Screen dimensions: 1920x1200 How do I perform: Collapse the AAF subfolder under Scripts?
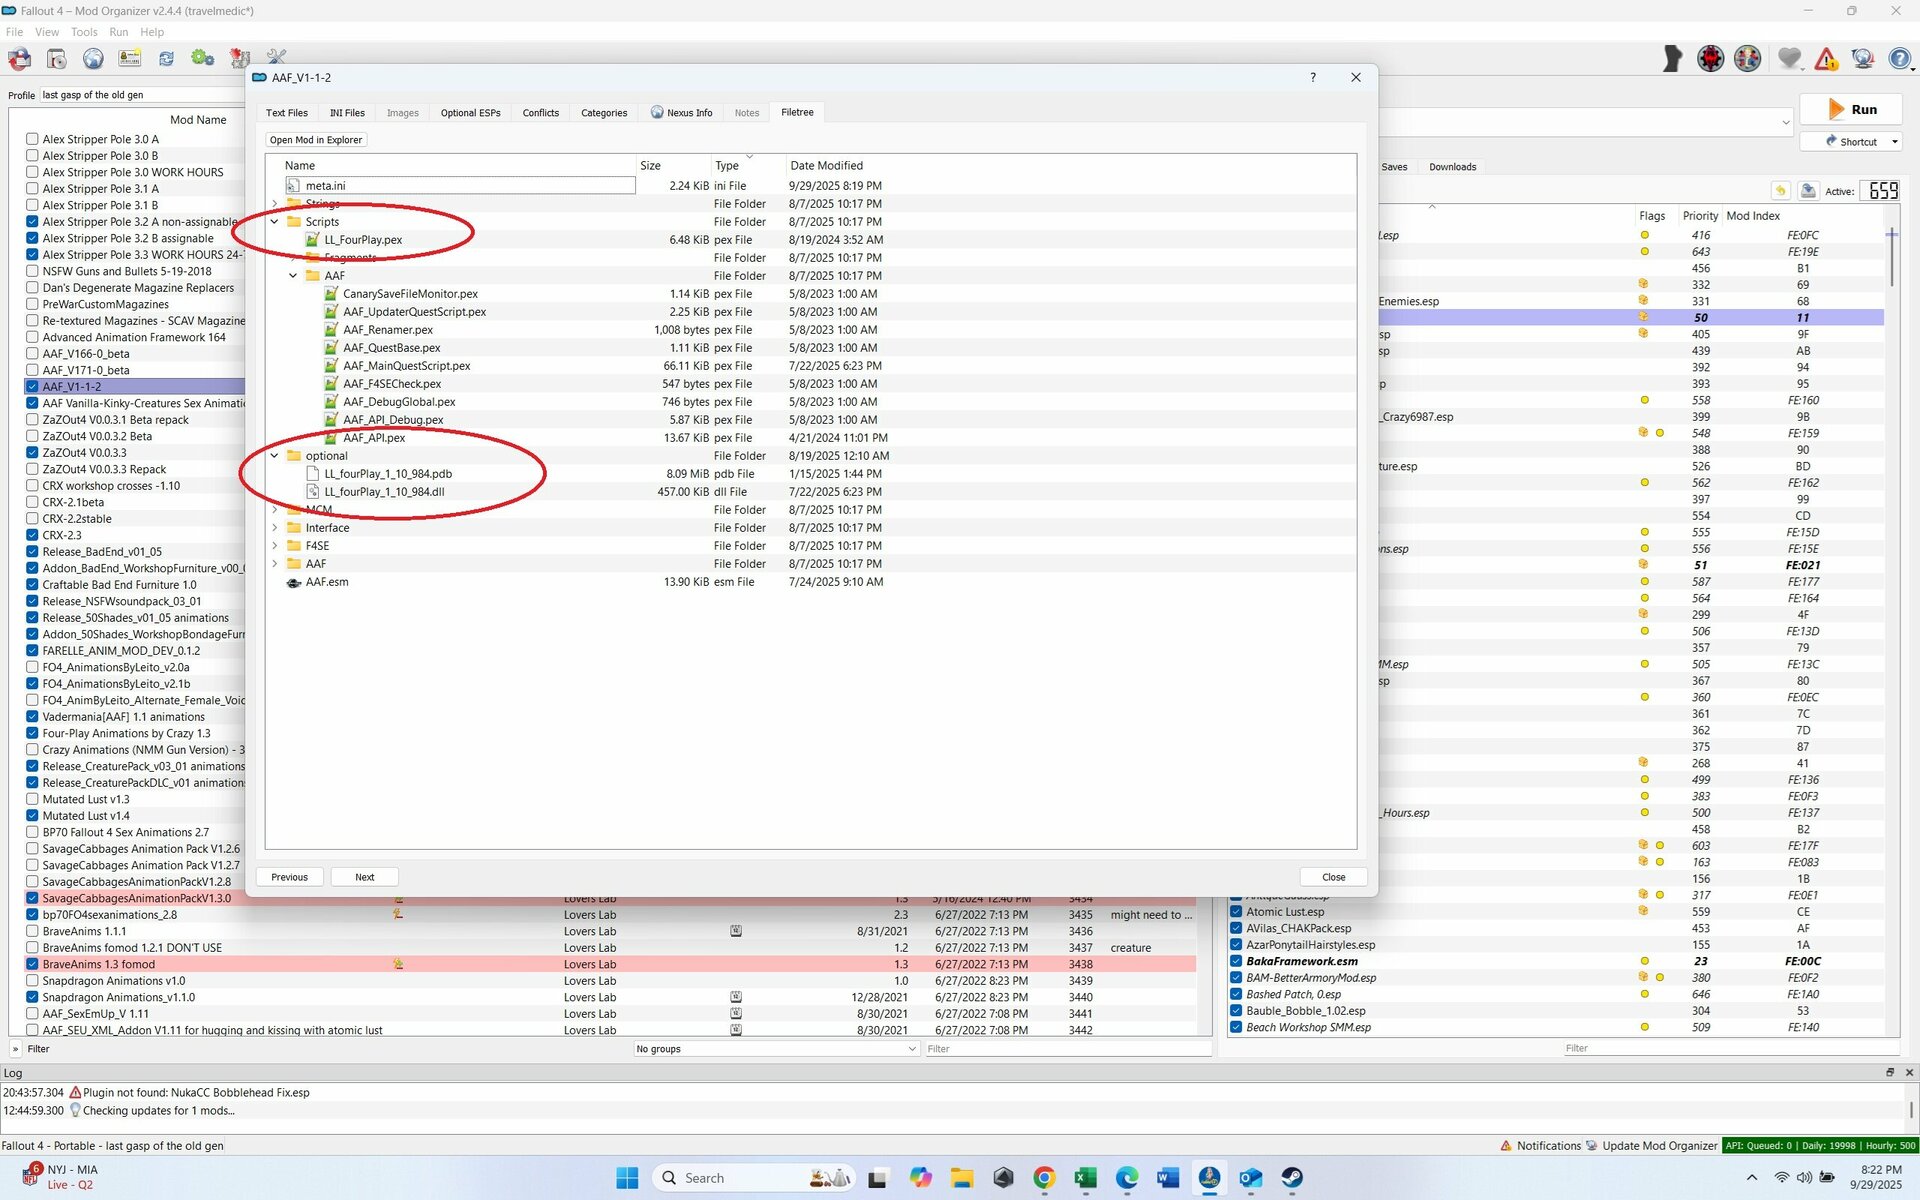coord(293,276)
